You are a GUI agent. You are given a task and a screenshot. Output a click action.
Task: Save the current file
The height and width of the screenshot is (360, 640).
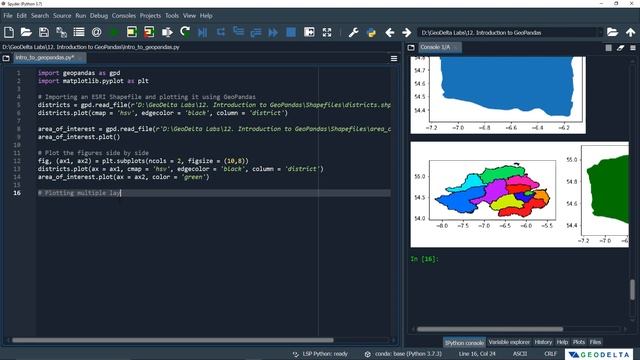[x=44, y=32]
